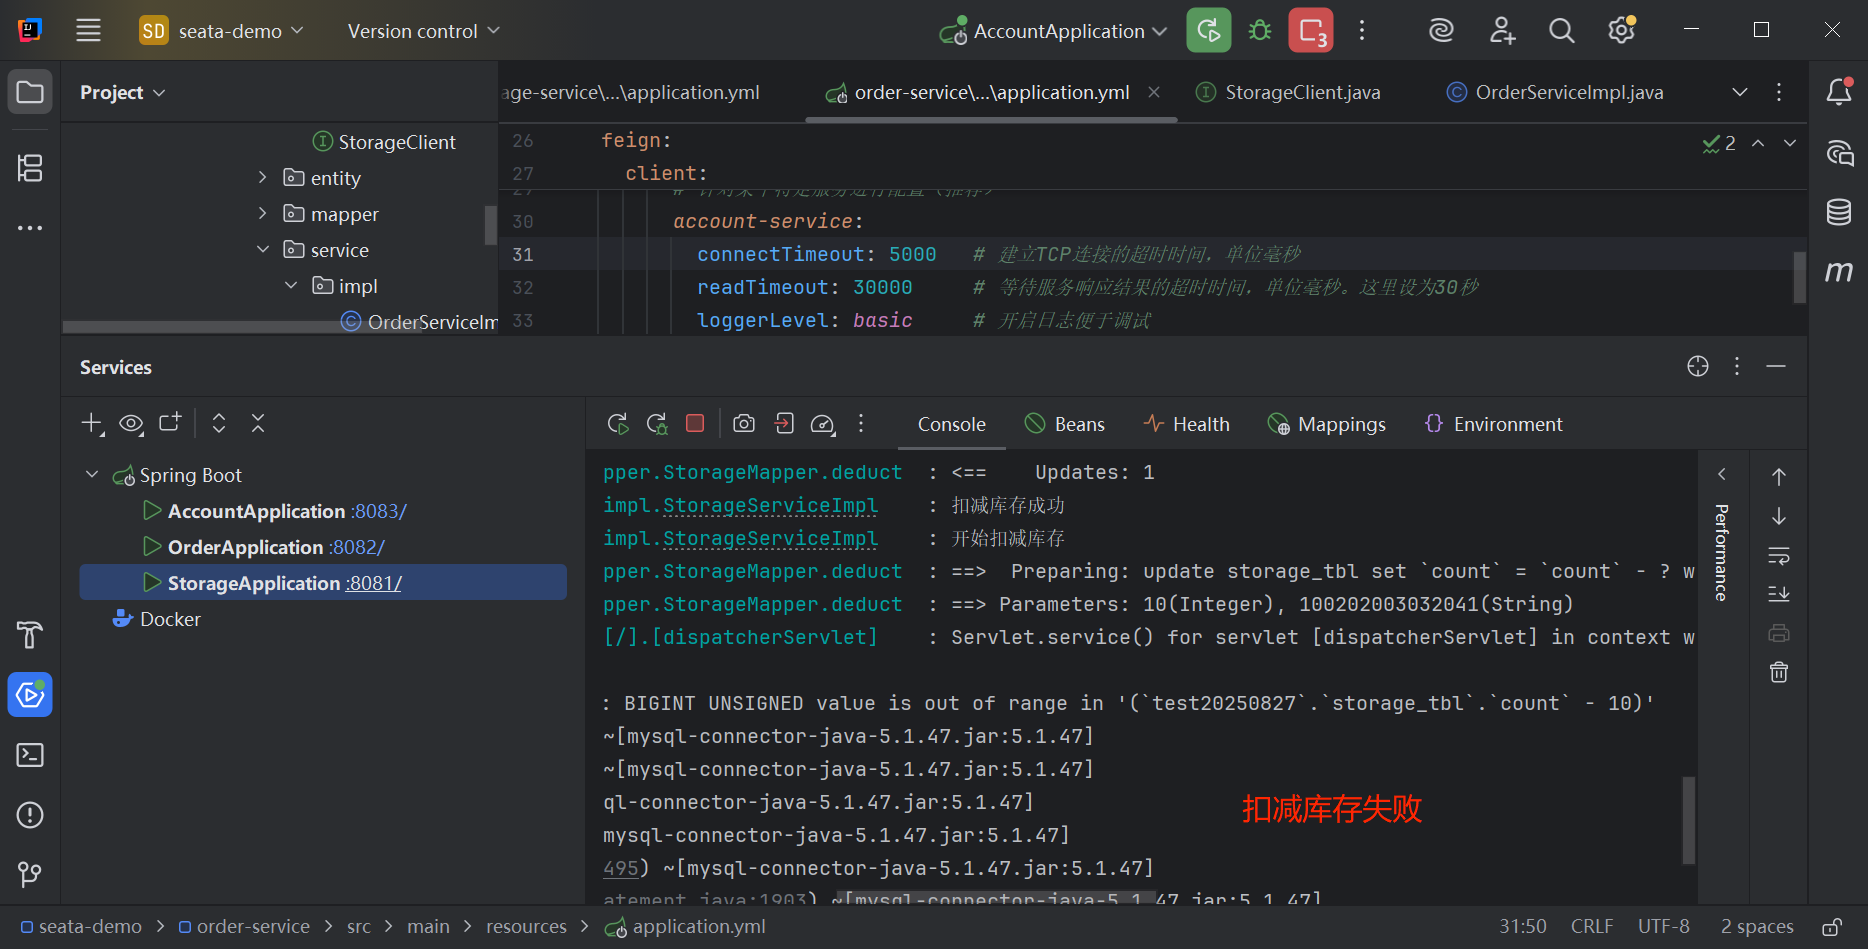Go to next highlighted problem arrow
Screen dimensions: 1868x949
click(x=1790, y=143)
